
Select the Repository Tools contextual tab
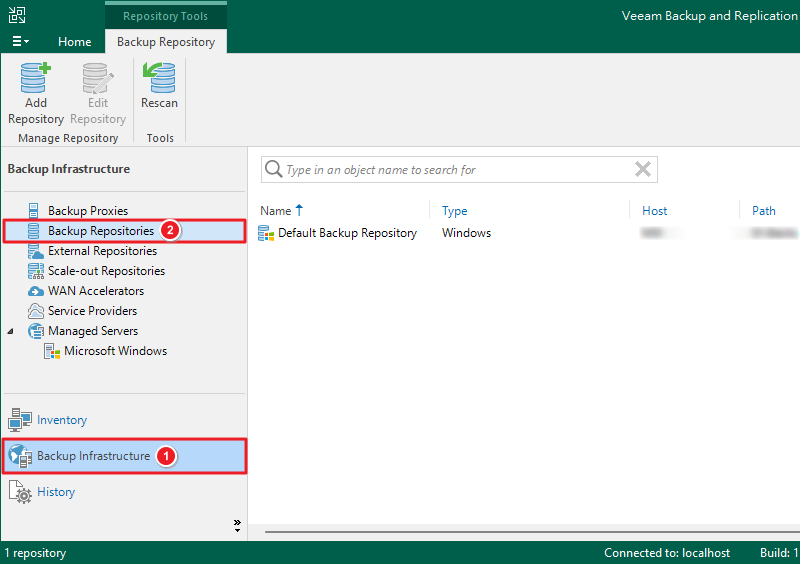click(x=165, y=16)
